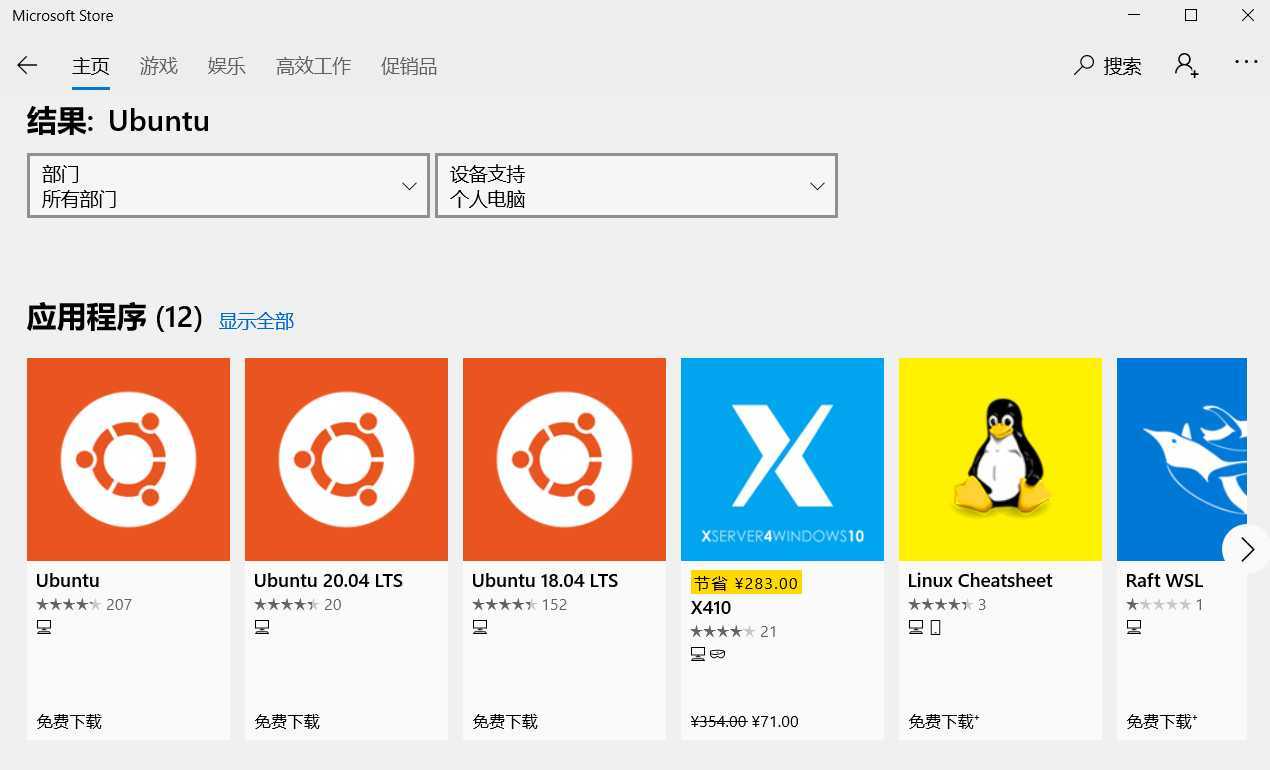Click the 'Raft WSL' title
This screenshot has height=770, width=1270.
[x=1164, y=580]
